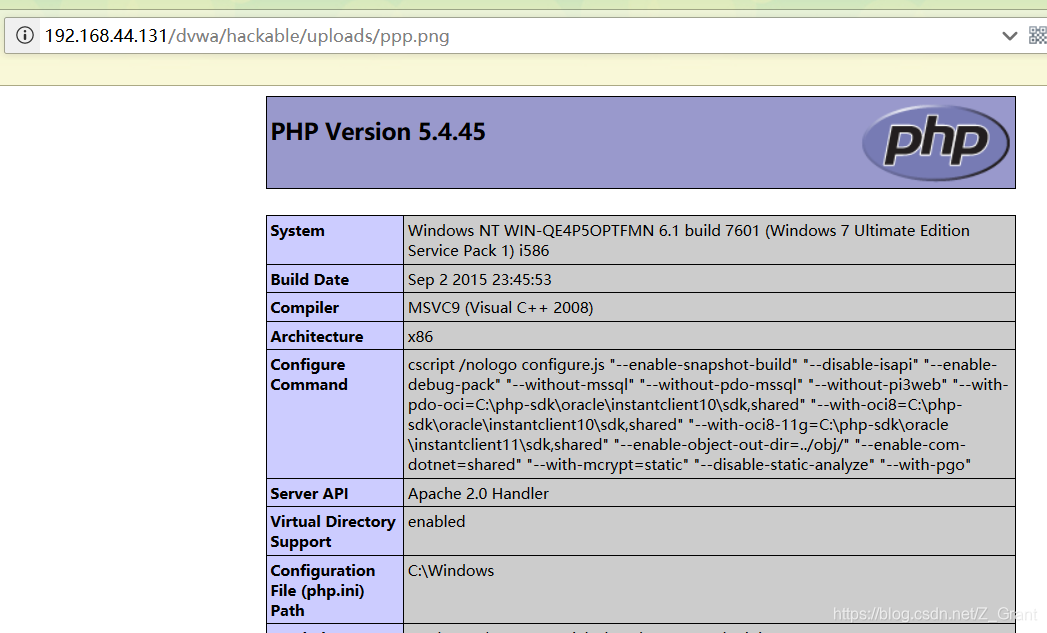Click the 'Apache 2.0 Handler' value
Image resolution: width=1047 pixels, height=633 pixels.
click(478, 493)
